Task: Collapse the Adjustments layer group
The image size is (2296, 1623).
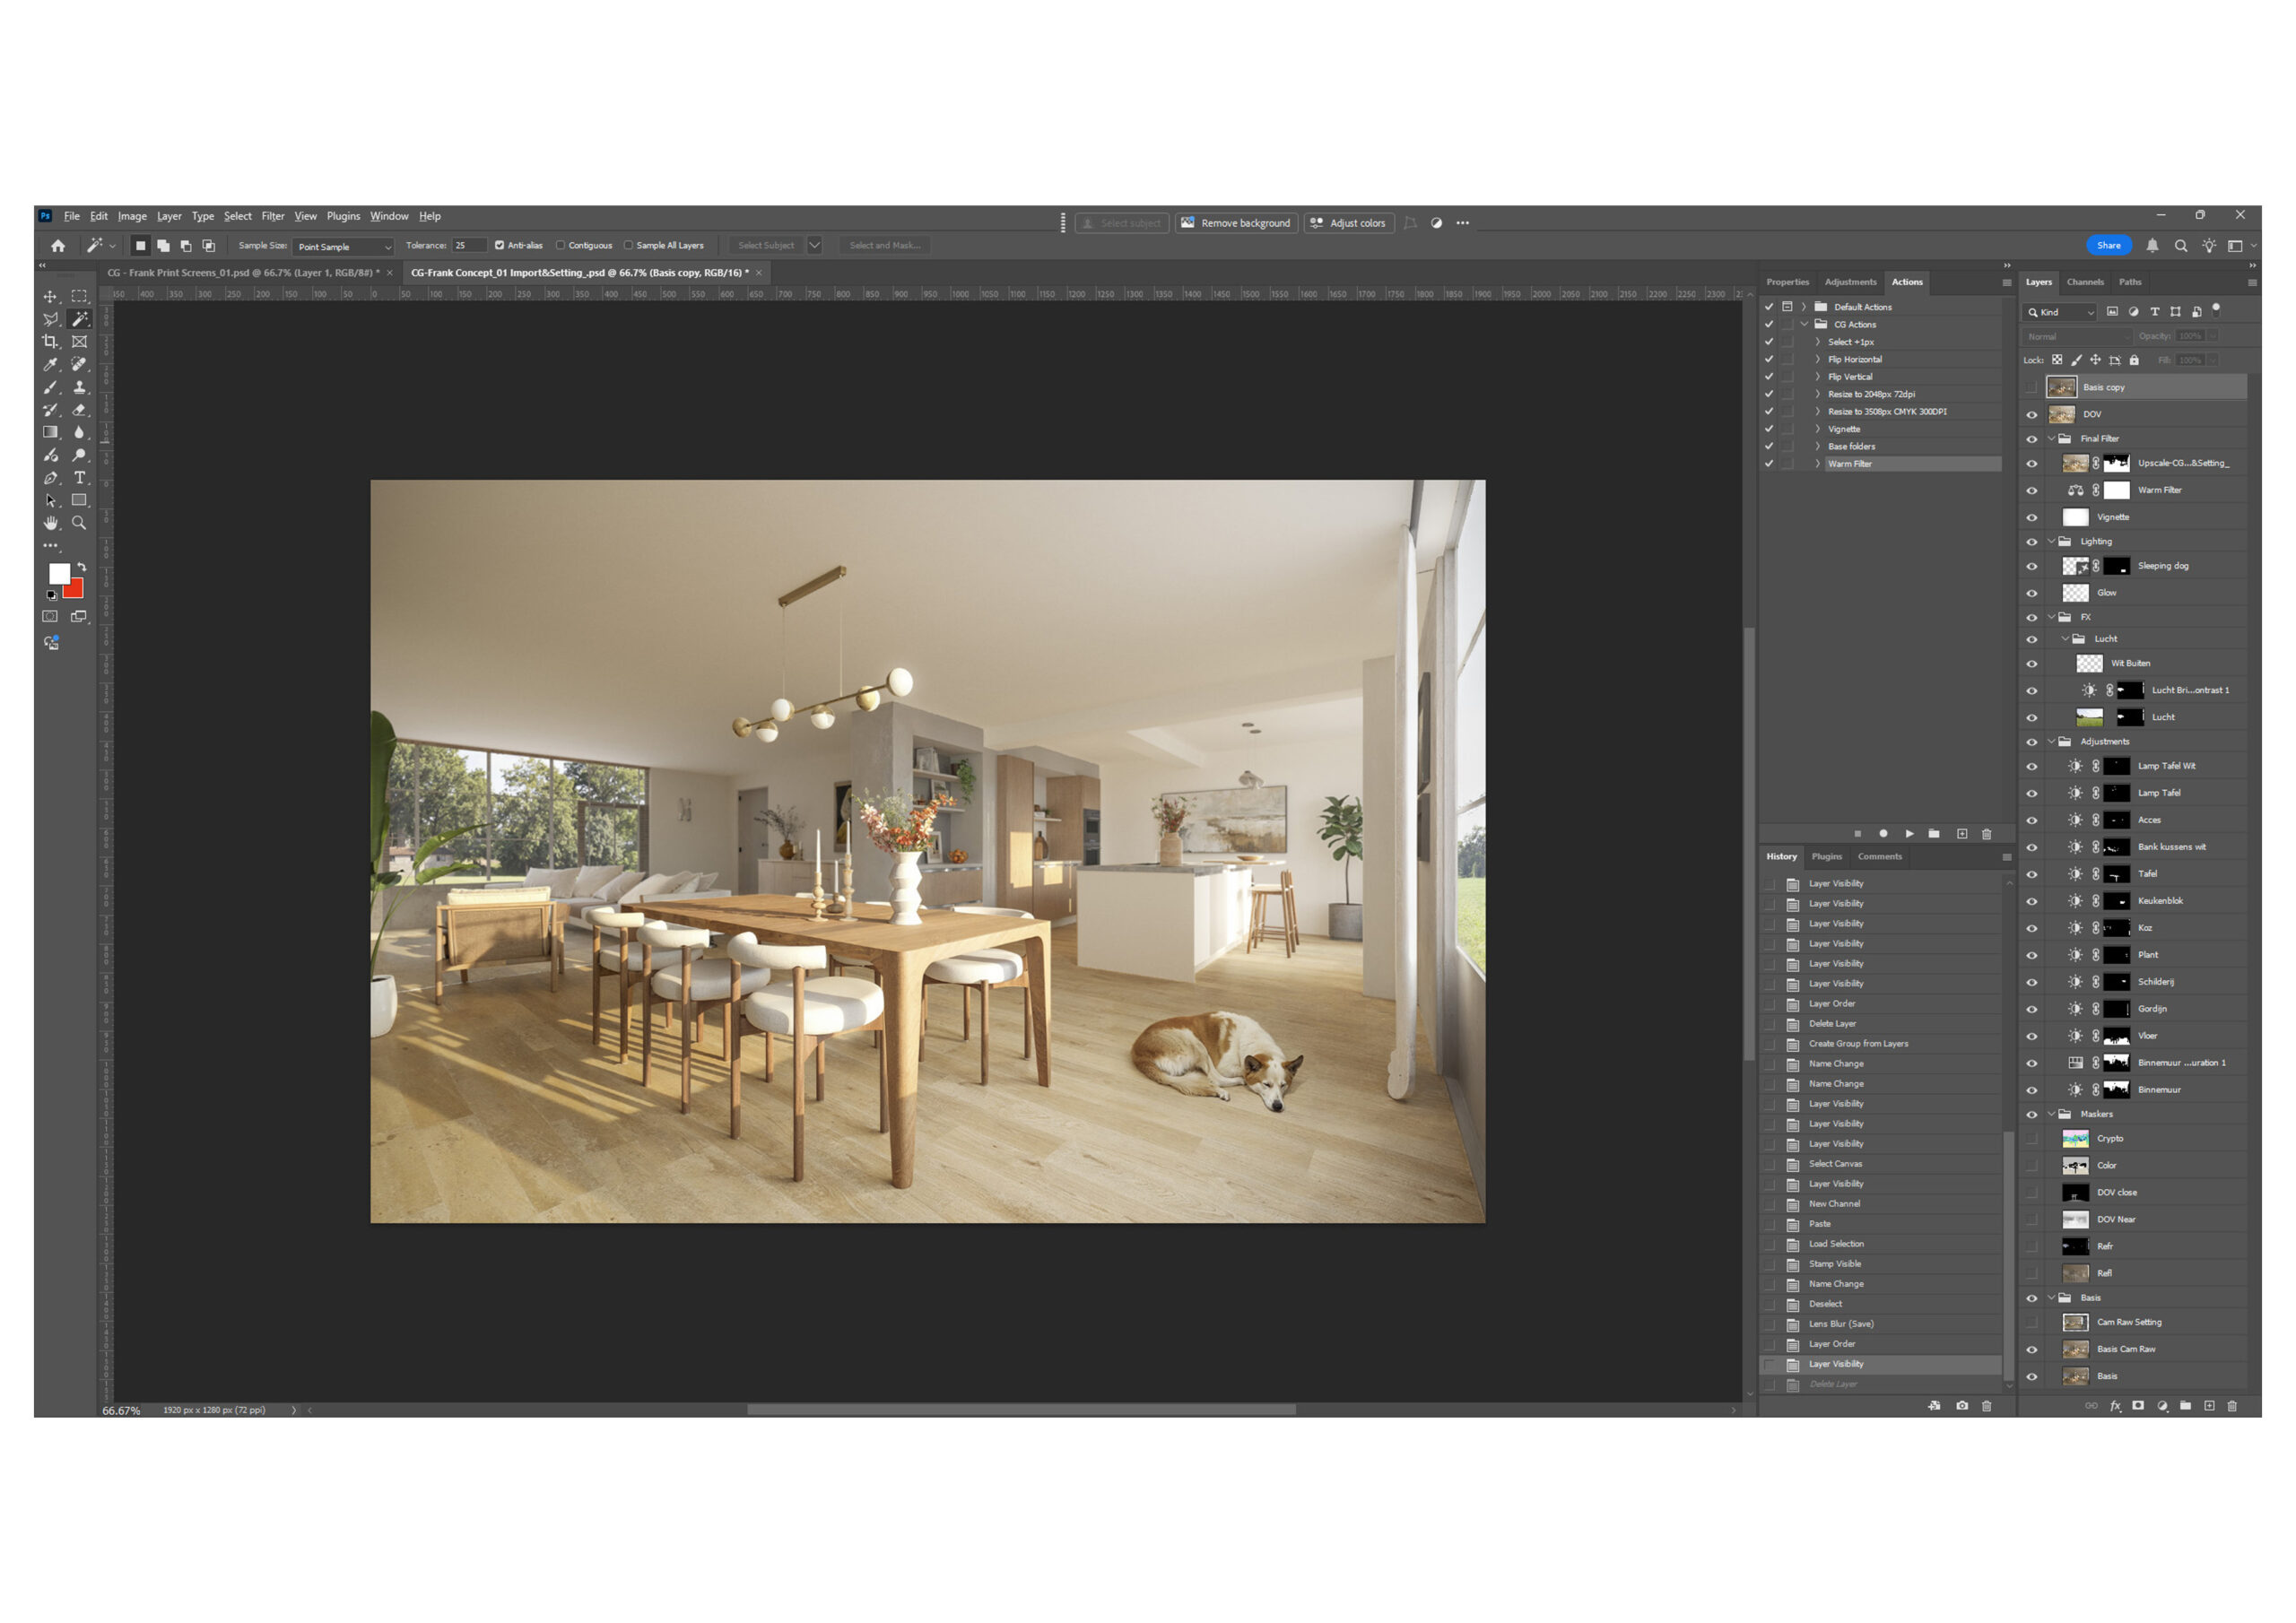Action: pos(2051,742)
